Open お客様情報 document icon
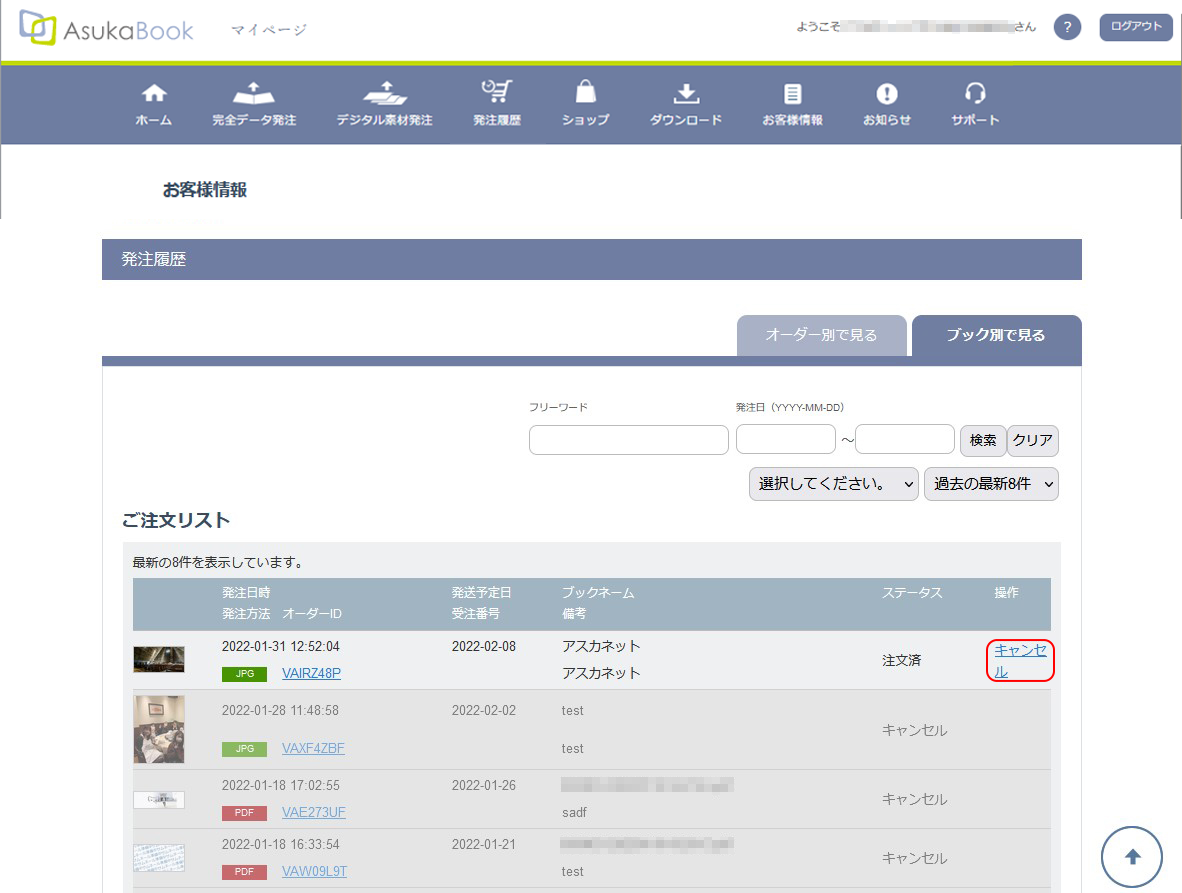The image size is (1182, 893). [x=792, y=94]
